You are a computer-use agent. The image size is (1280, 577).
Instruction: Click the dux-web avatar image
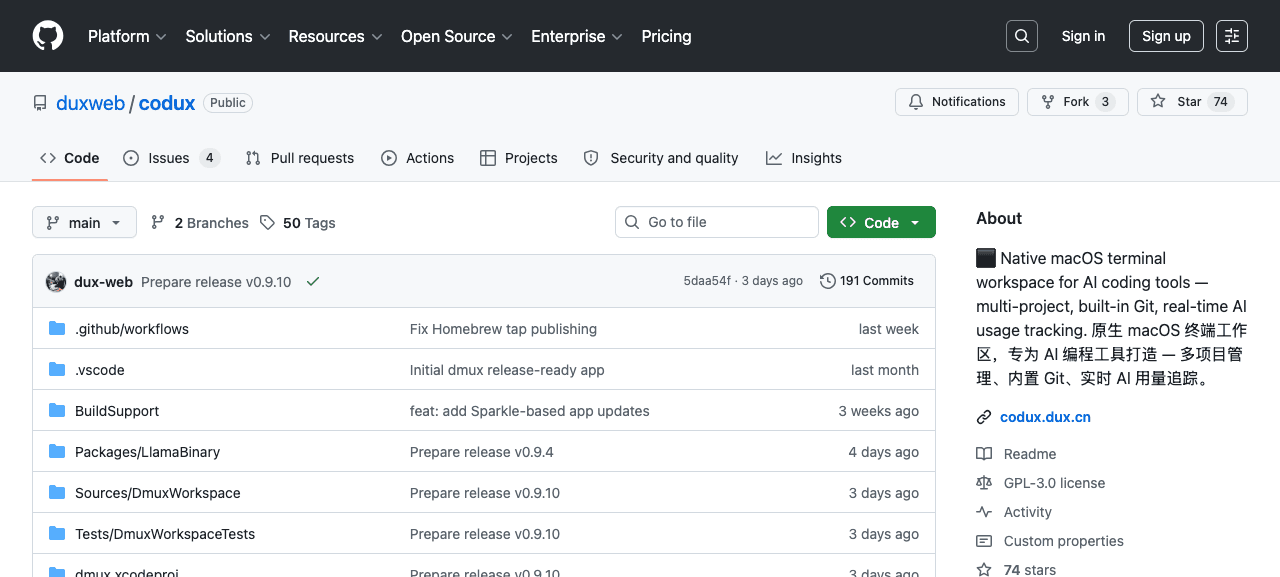tap(56, 282)
